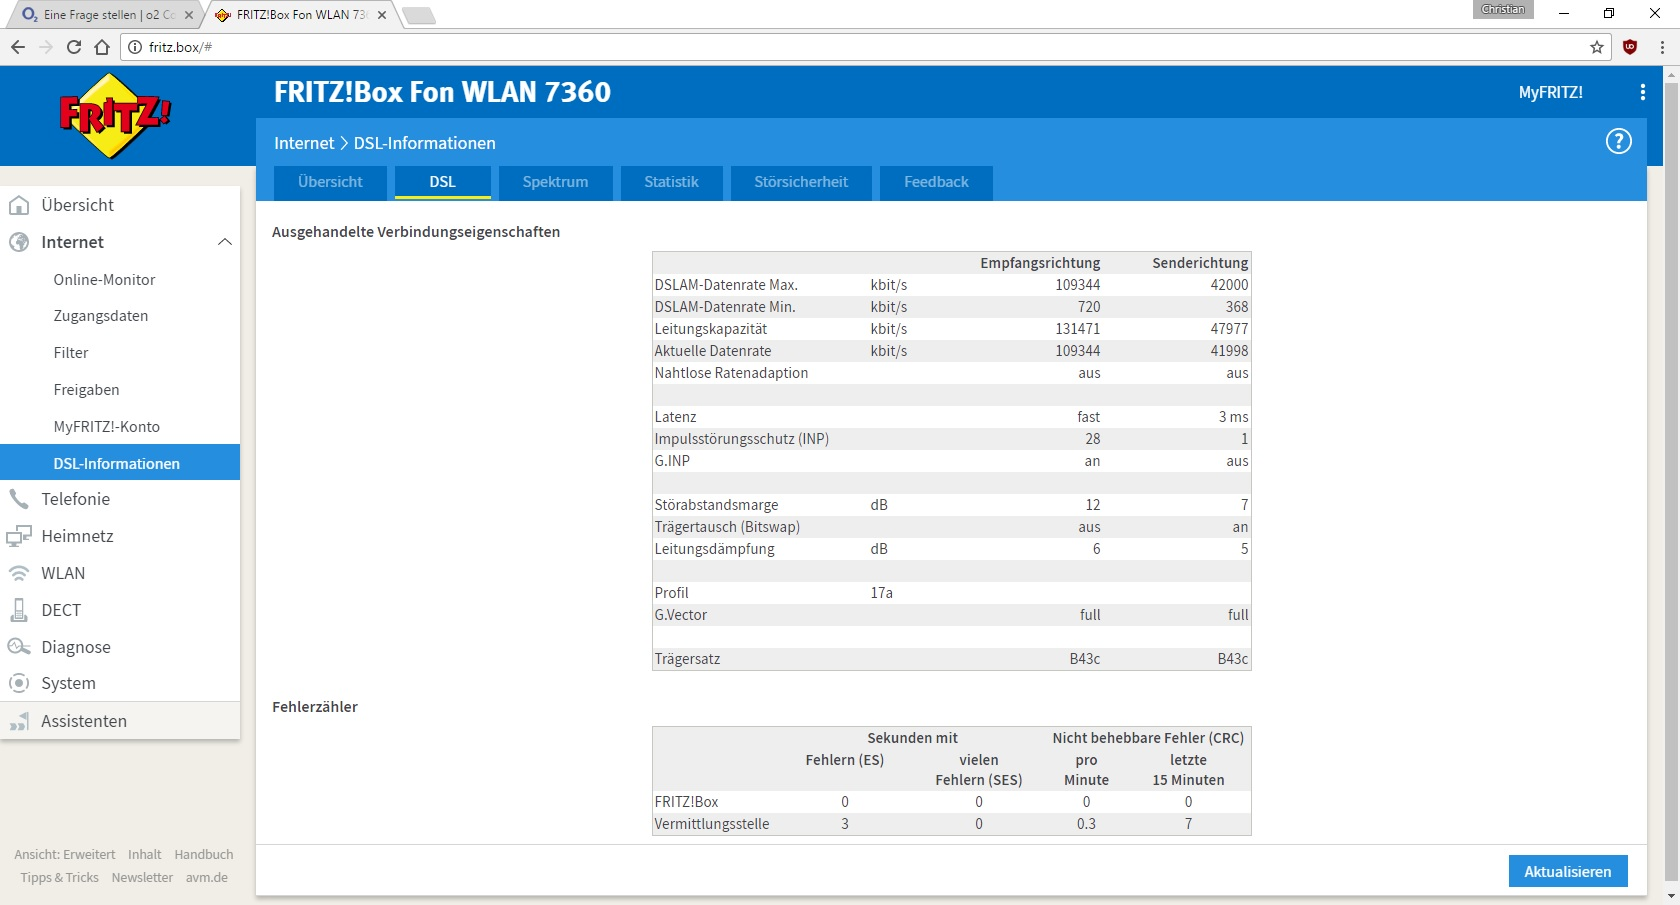The width and height of the screenshot is (1680, 905).
Task: Open Freigaben in sidebar
Action: (x=86, y=390)
